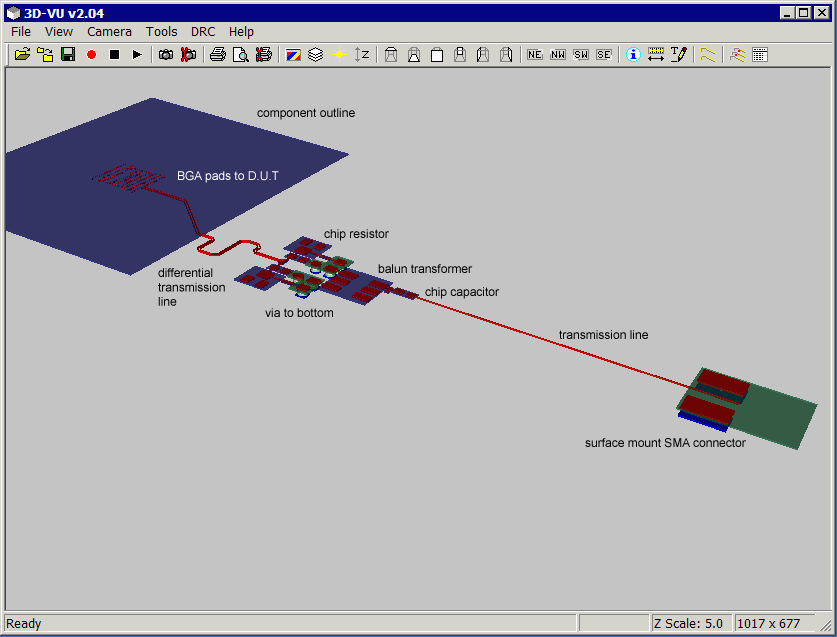Toggle the yellow light source icon
The width and height of the screenshot is (837, 637).
tap(339, 54)
